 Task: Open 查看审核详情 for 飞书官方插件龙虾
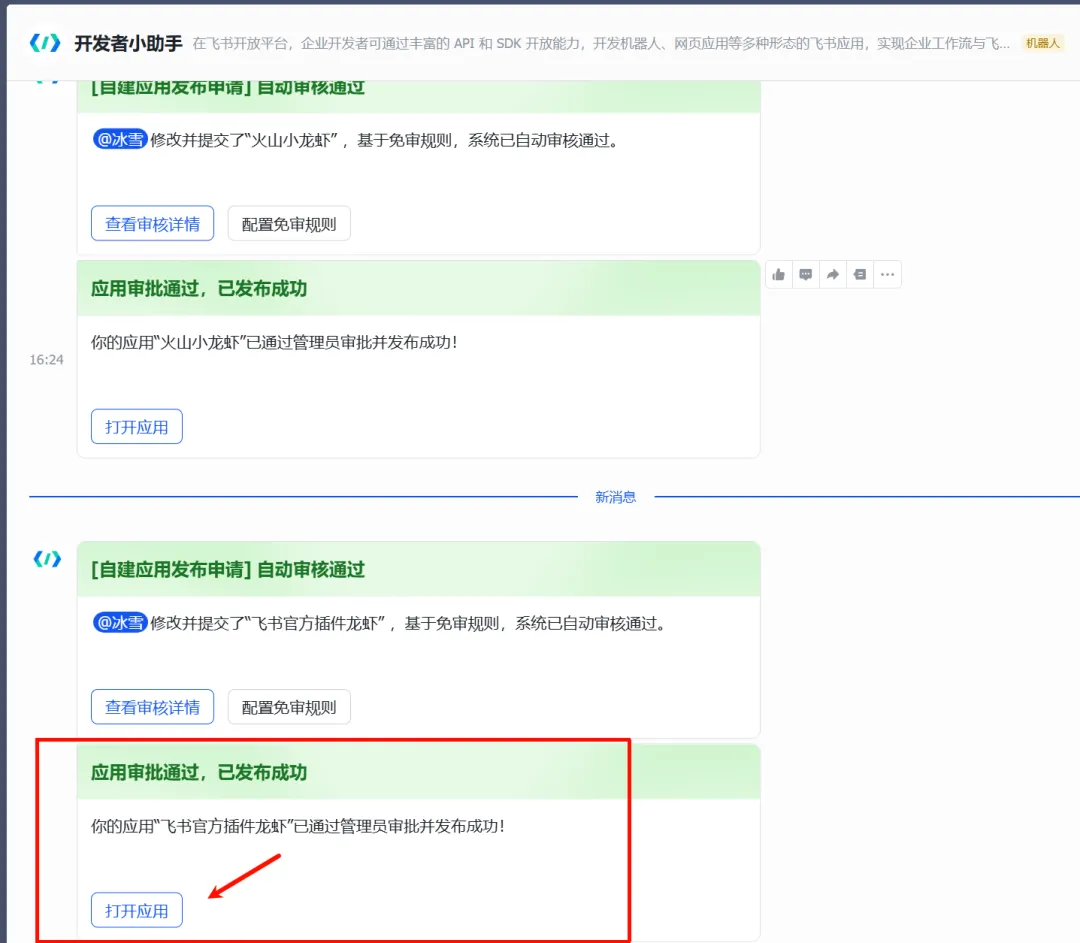click(x=152, y=707)
